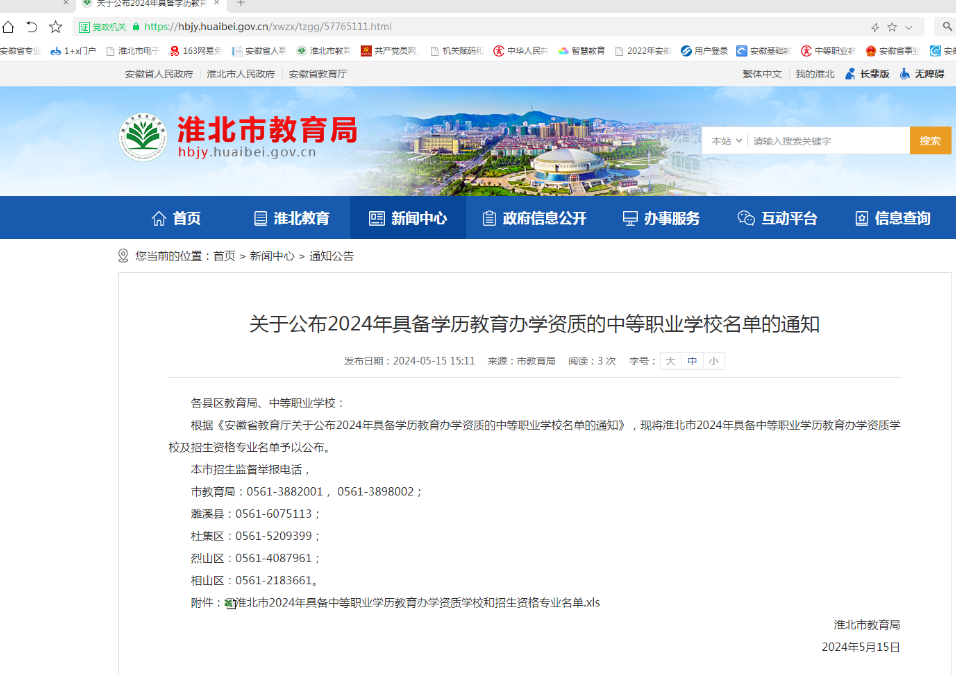Image resolution: width=956 pixels, height=676 pixels.
Task: Click the orange 搜索 search button
Action: 930,141
